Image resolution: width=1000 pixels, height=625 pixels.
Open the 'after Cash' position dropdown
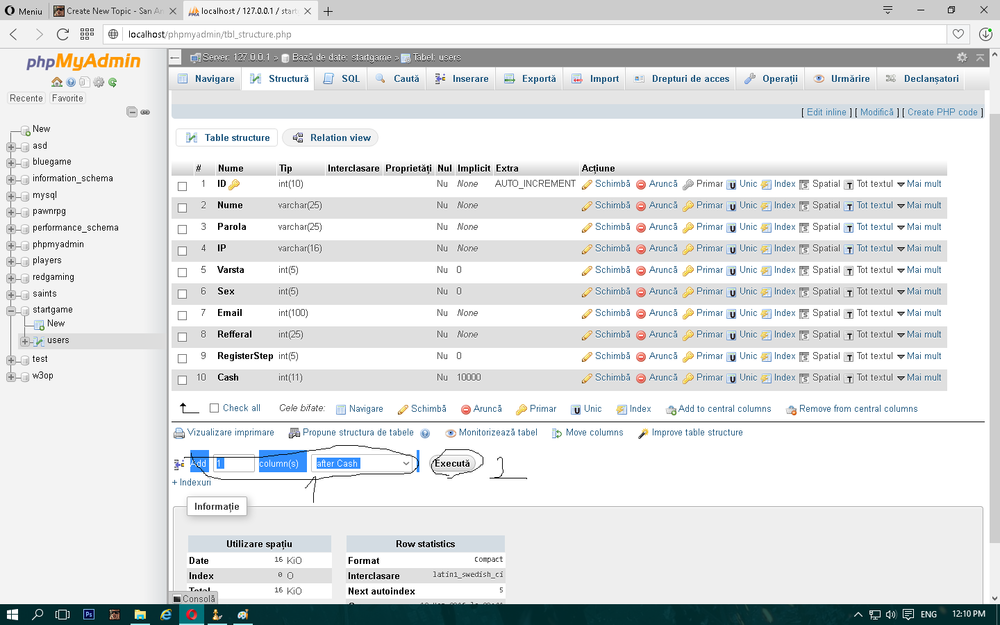362,463
